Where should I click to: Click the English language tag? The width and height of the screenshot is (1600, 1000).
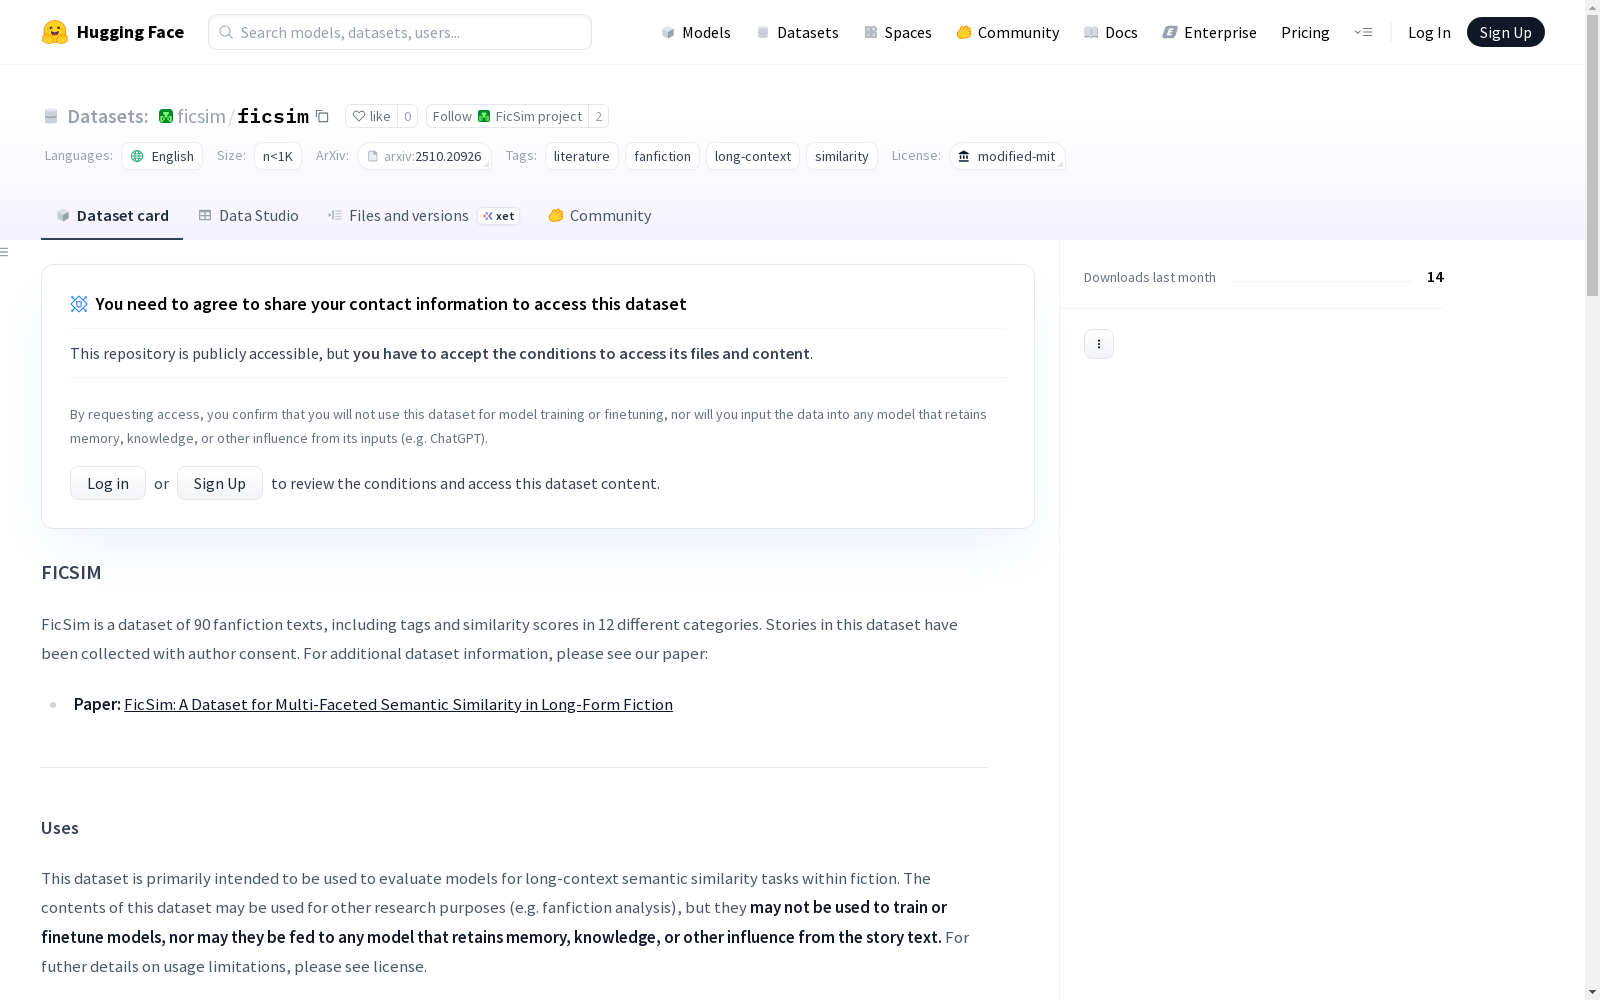click(162, 156)
